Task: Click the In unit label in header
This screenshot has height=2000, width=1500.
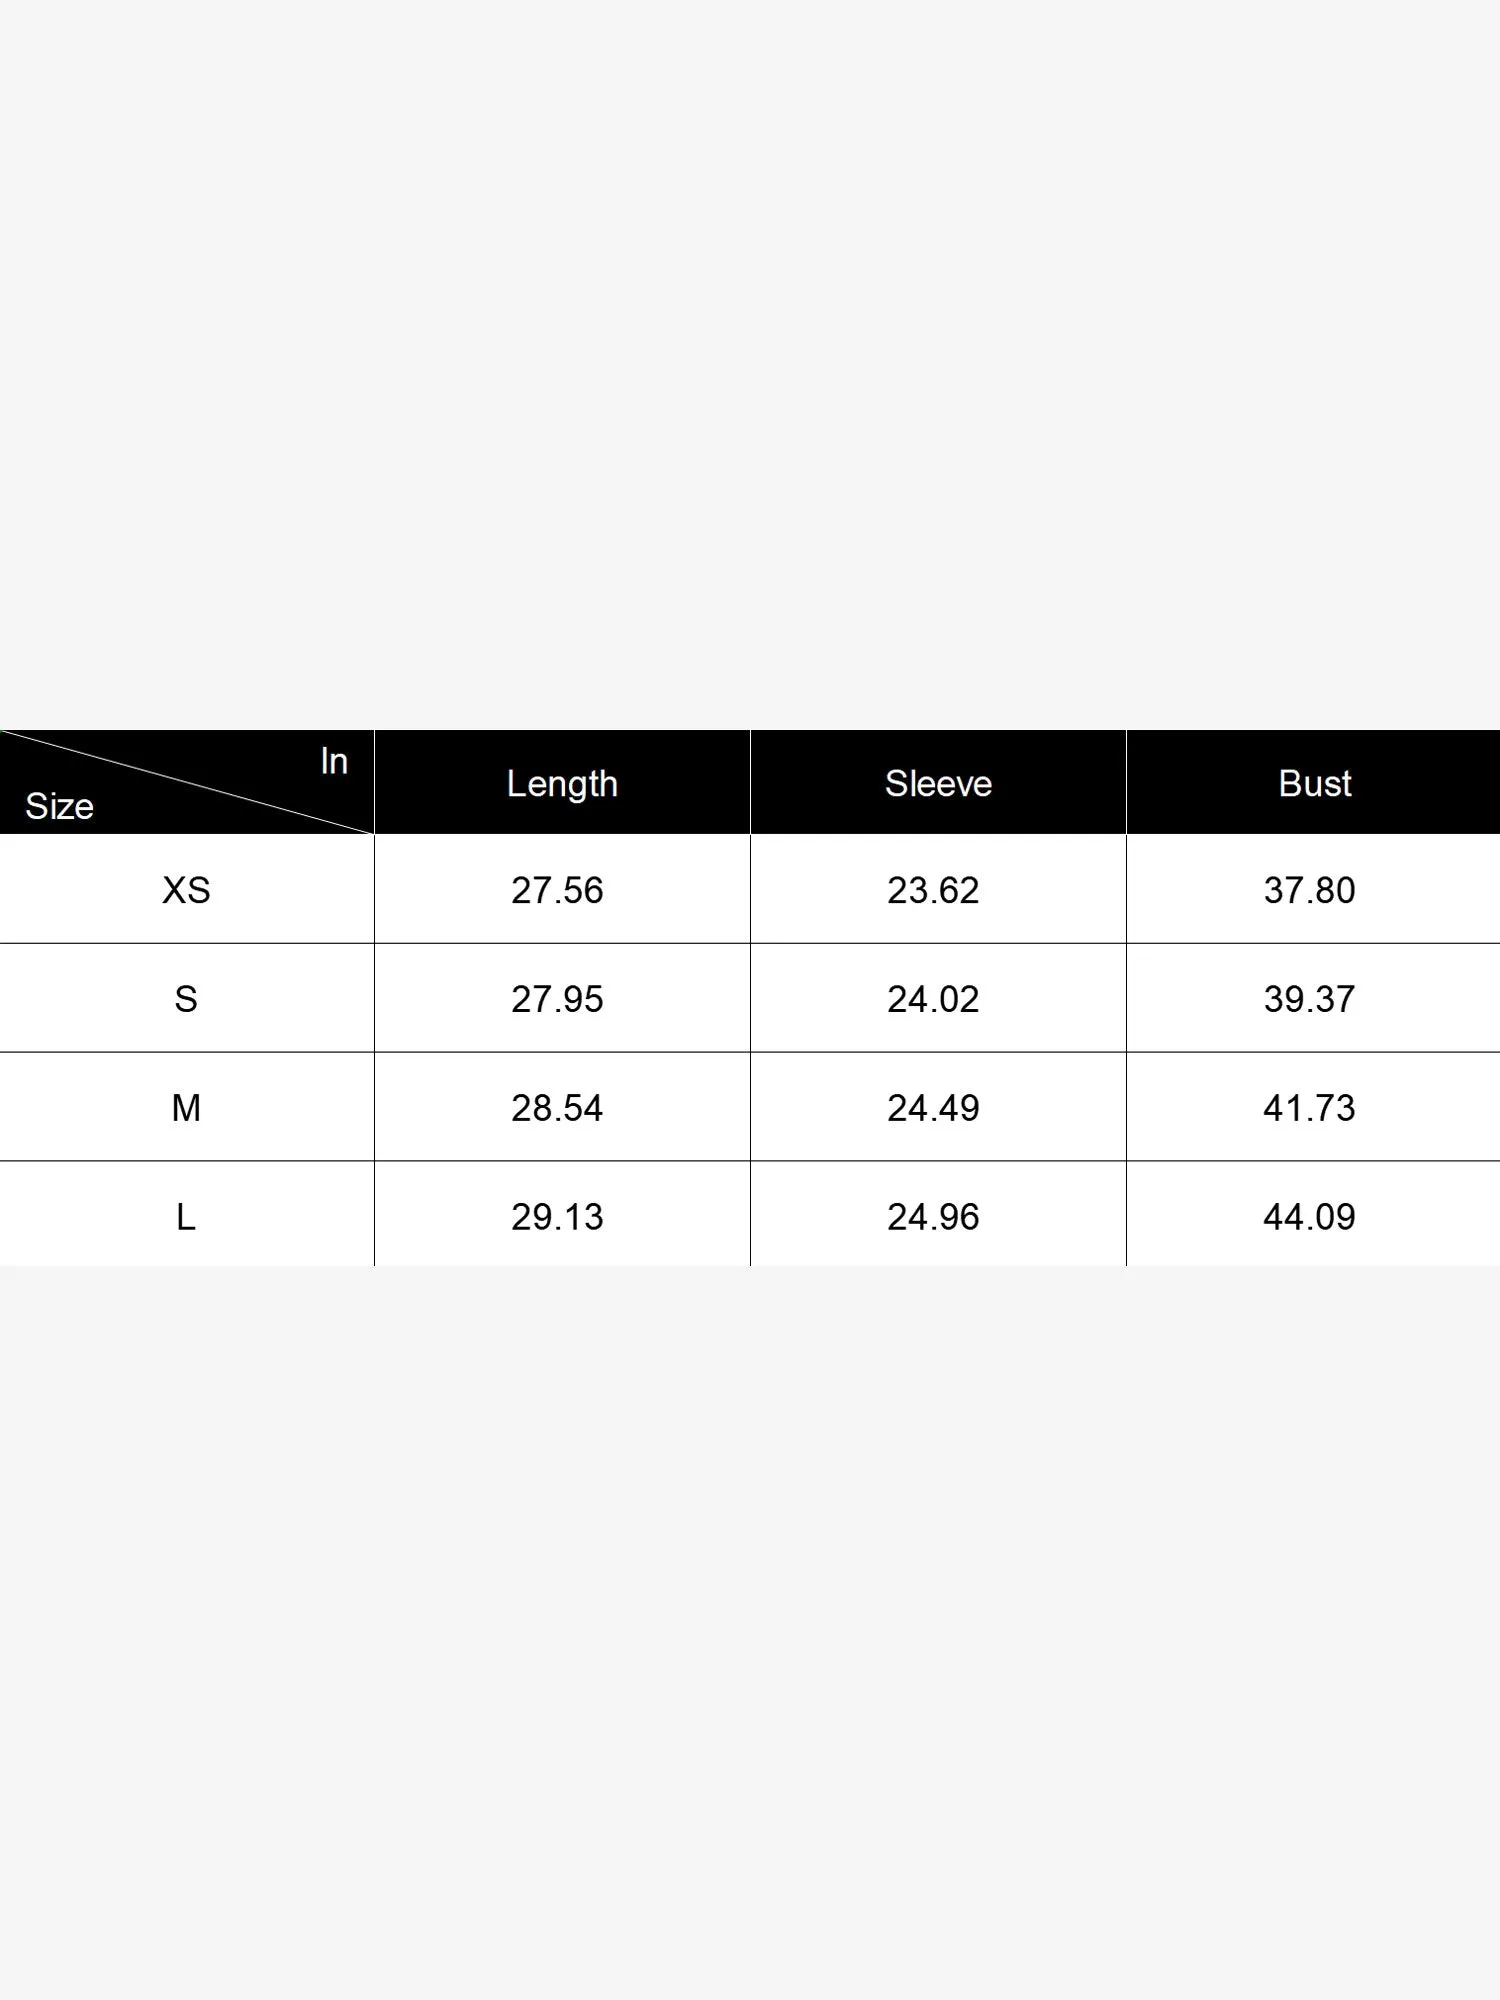Action: [x=334, y=762]
